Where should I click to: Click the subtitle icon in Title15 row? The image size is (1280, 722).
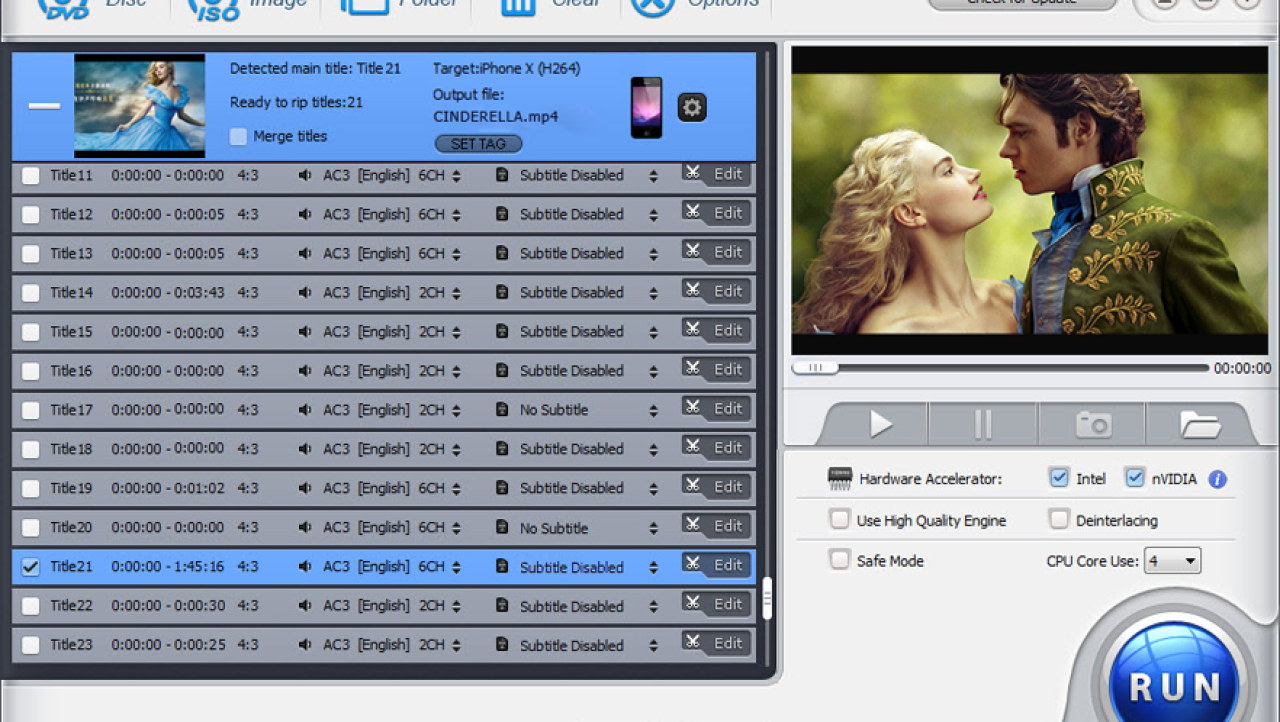502,331
